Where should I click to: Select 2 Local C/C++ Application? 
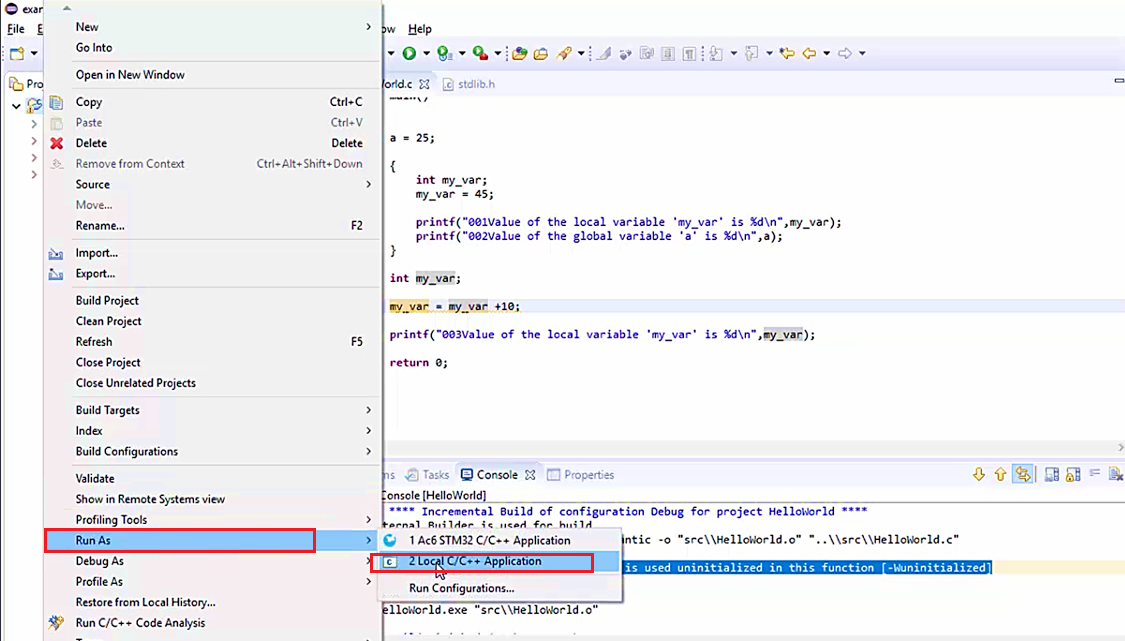point(498,561)
